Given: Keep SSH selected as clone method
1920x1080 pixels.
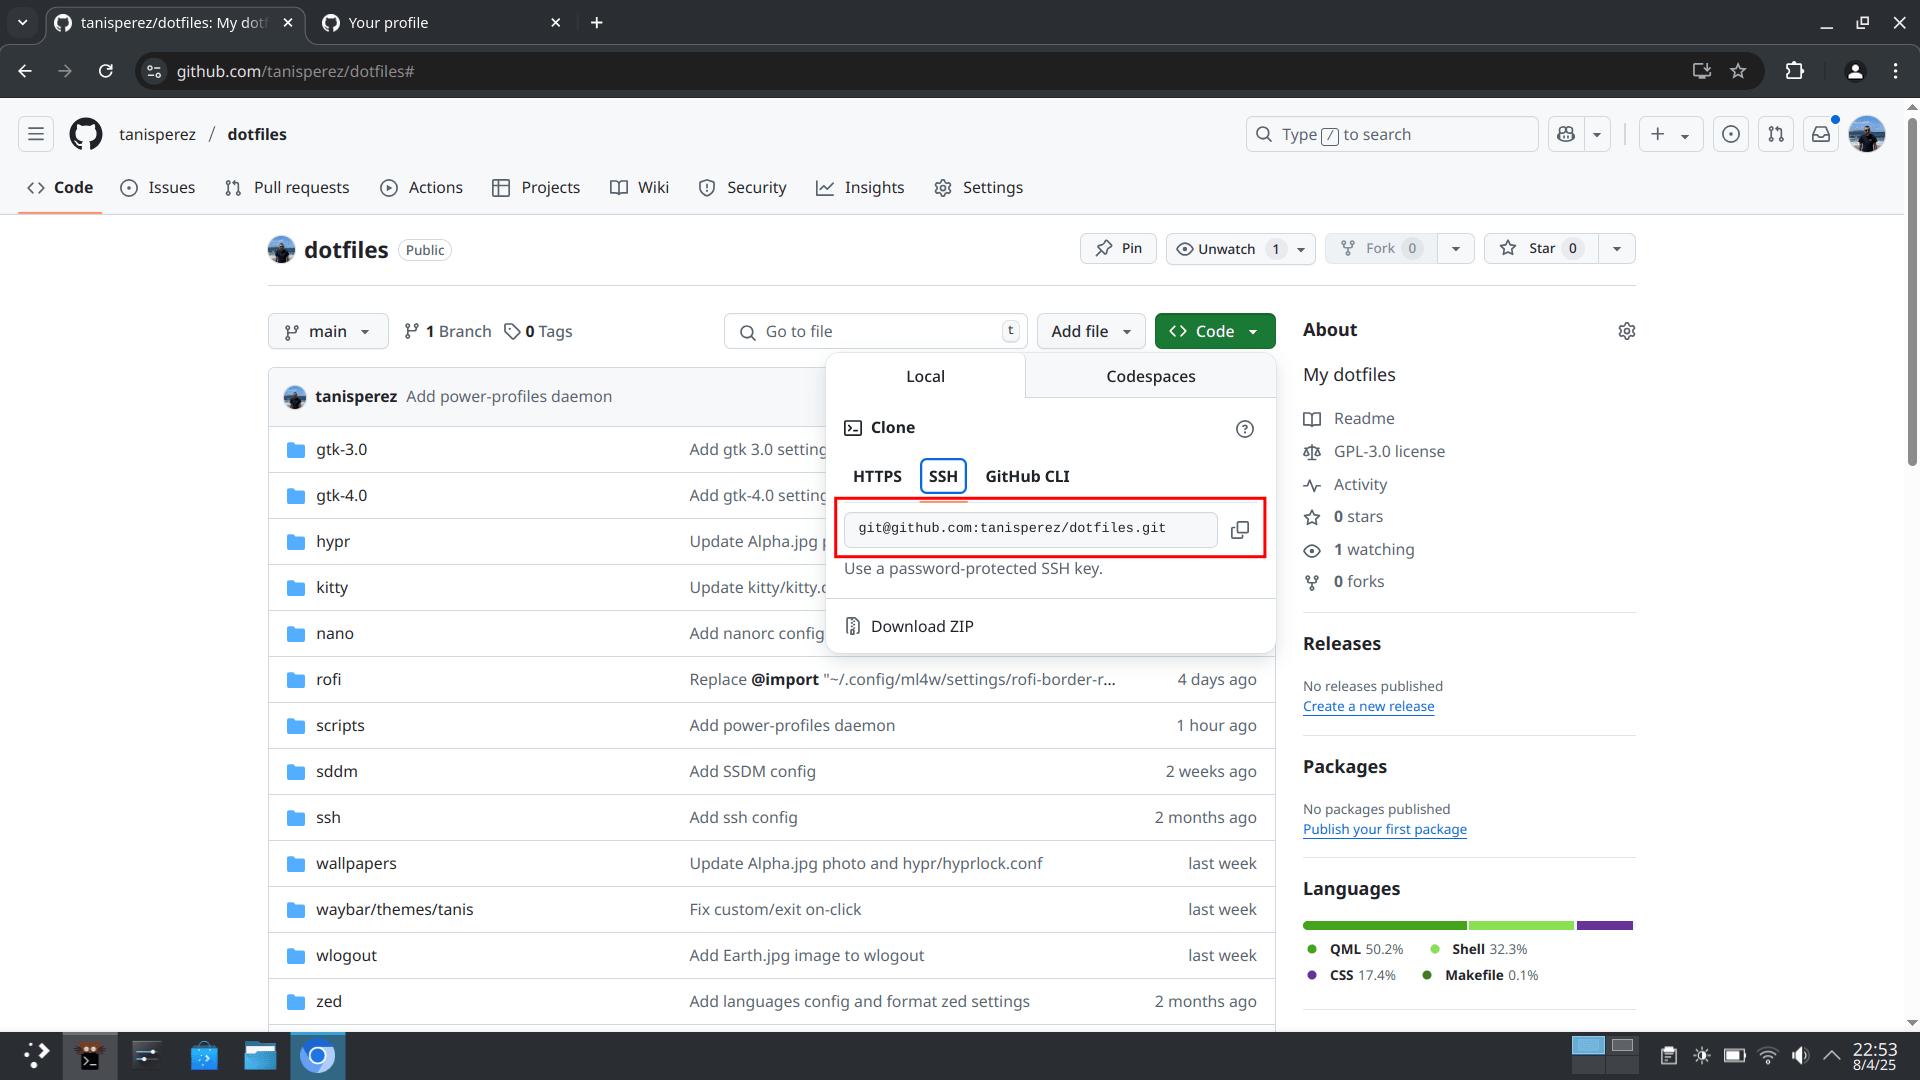Looking at the screenshot, I should click(x=942, y=476).
